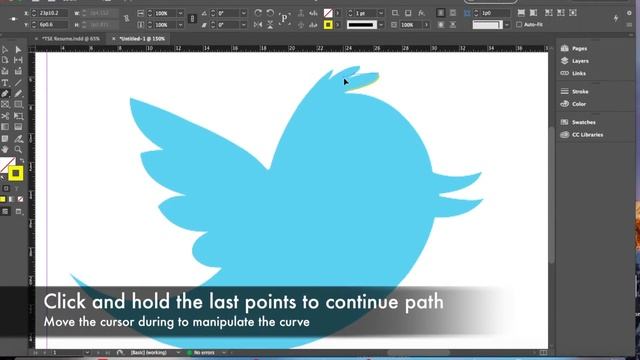This screenshot has width=640, height=360.
Task: Select the Pencil tool
Action: pyautogui.click(x=18, y=94)
